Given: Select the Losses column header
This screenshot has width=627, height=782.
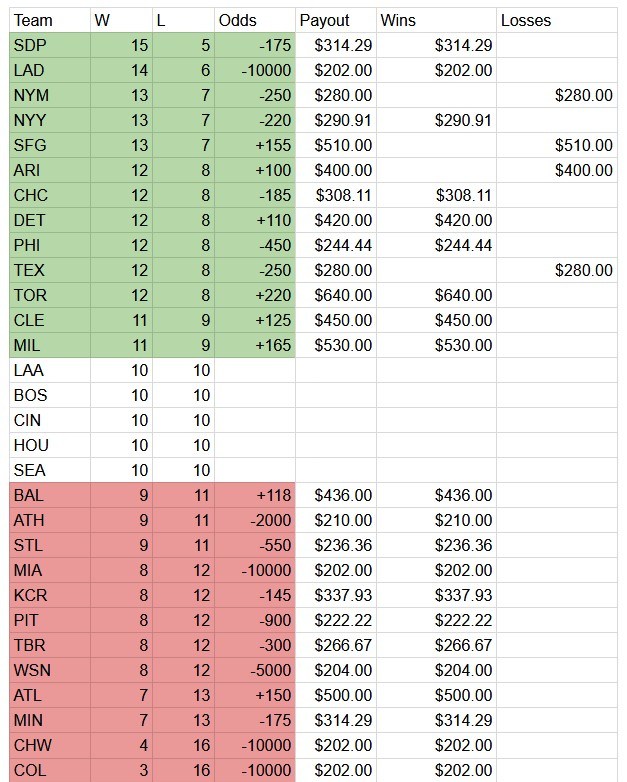Looking at the screenshot, I should [557, 21].
